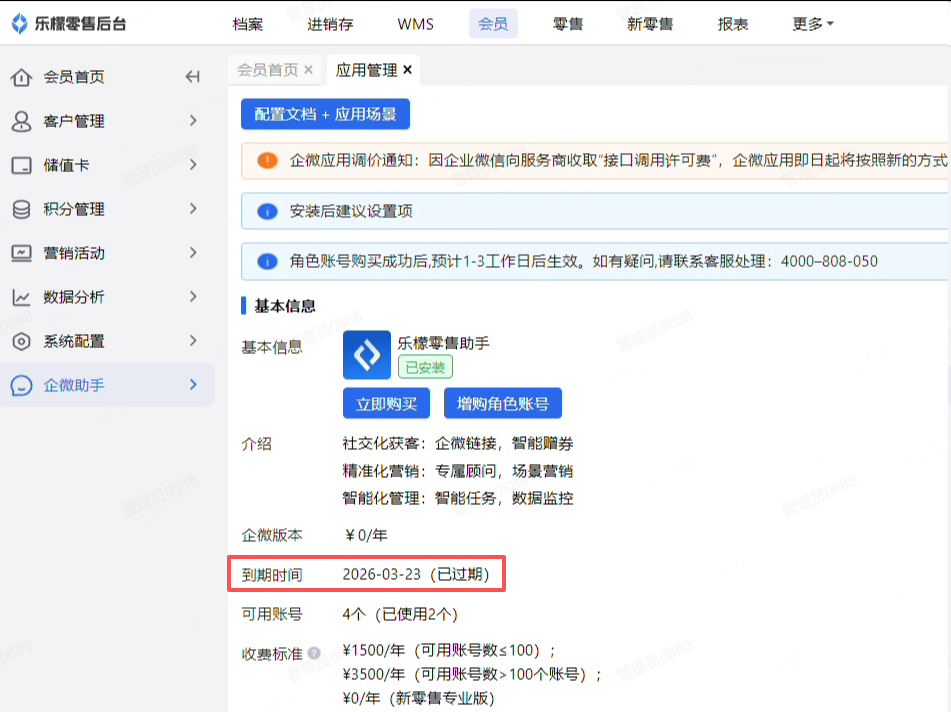Viewport: 951px width, 712px height.
Task: Click the 精准化营销 intro line
Action: (458, 471)
